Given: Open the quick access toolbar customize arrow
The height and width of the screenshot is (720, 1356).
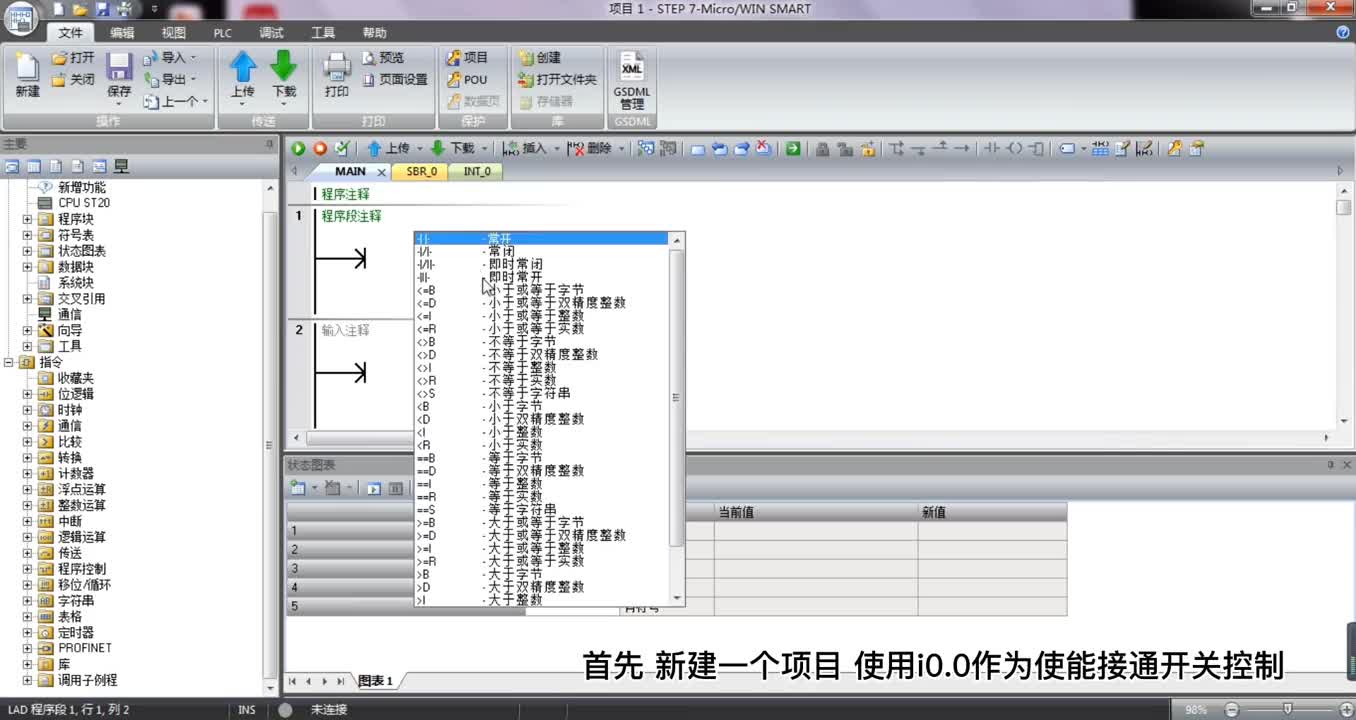Looking at the screenshot, I should coord(154,9).
